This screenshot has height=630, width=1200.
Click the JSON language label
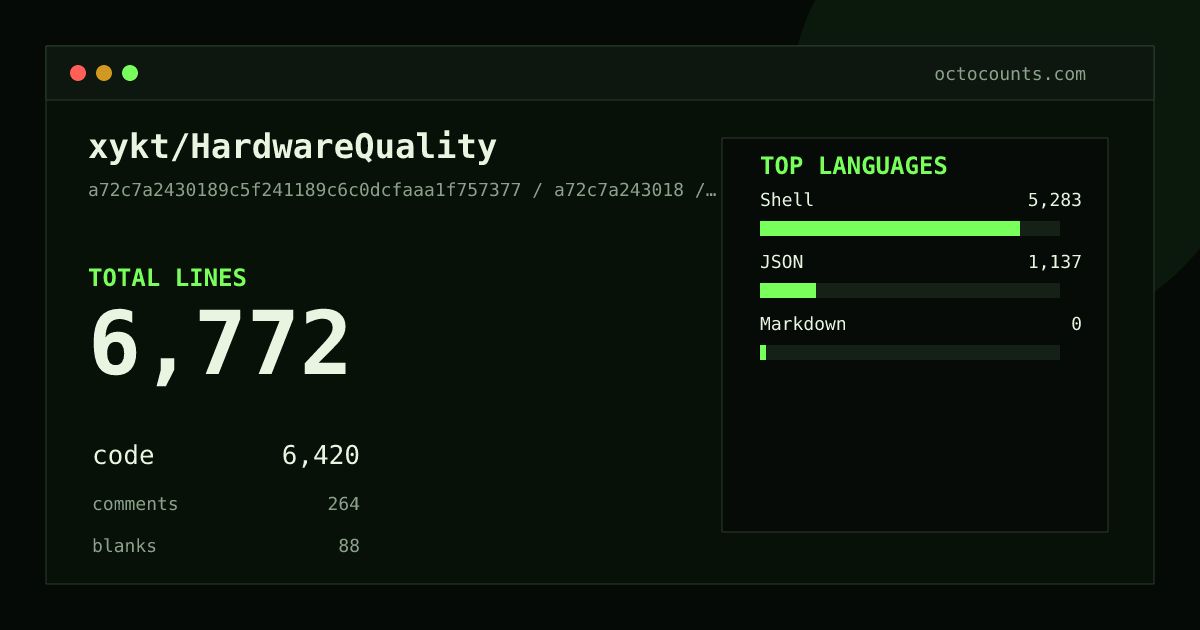tap(781, 262)
